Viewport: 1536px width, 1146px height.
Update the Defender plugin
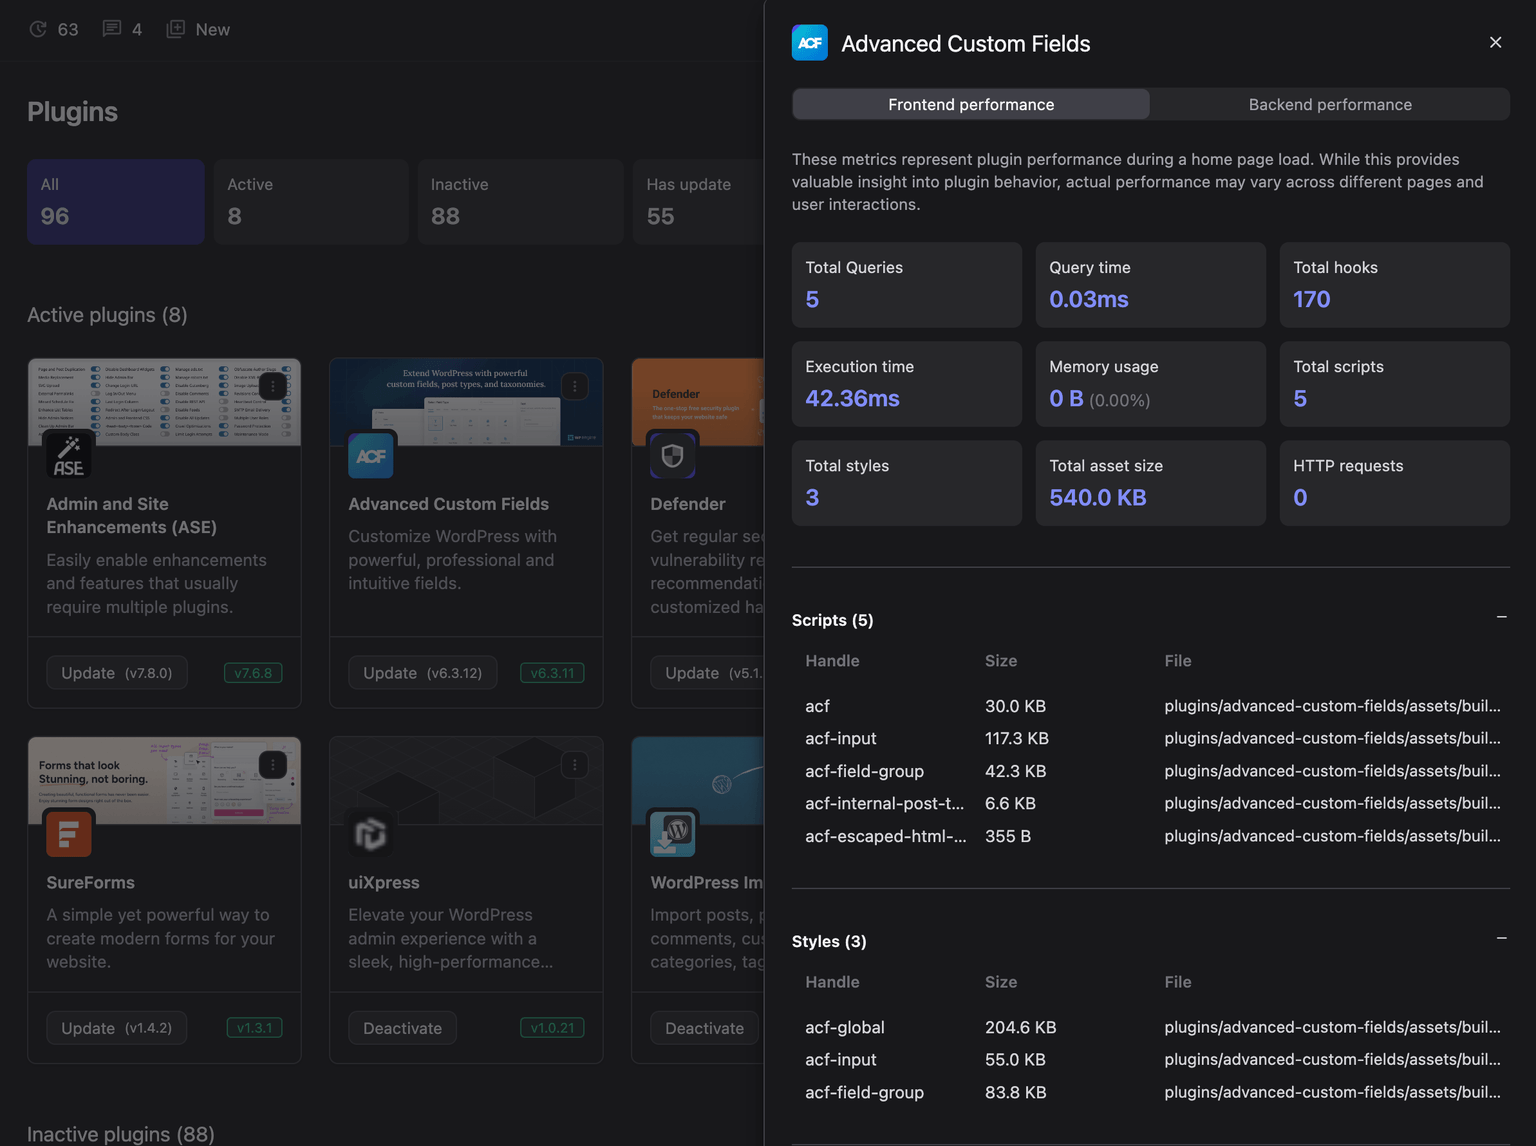pos(708,673)
